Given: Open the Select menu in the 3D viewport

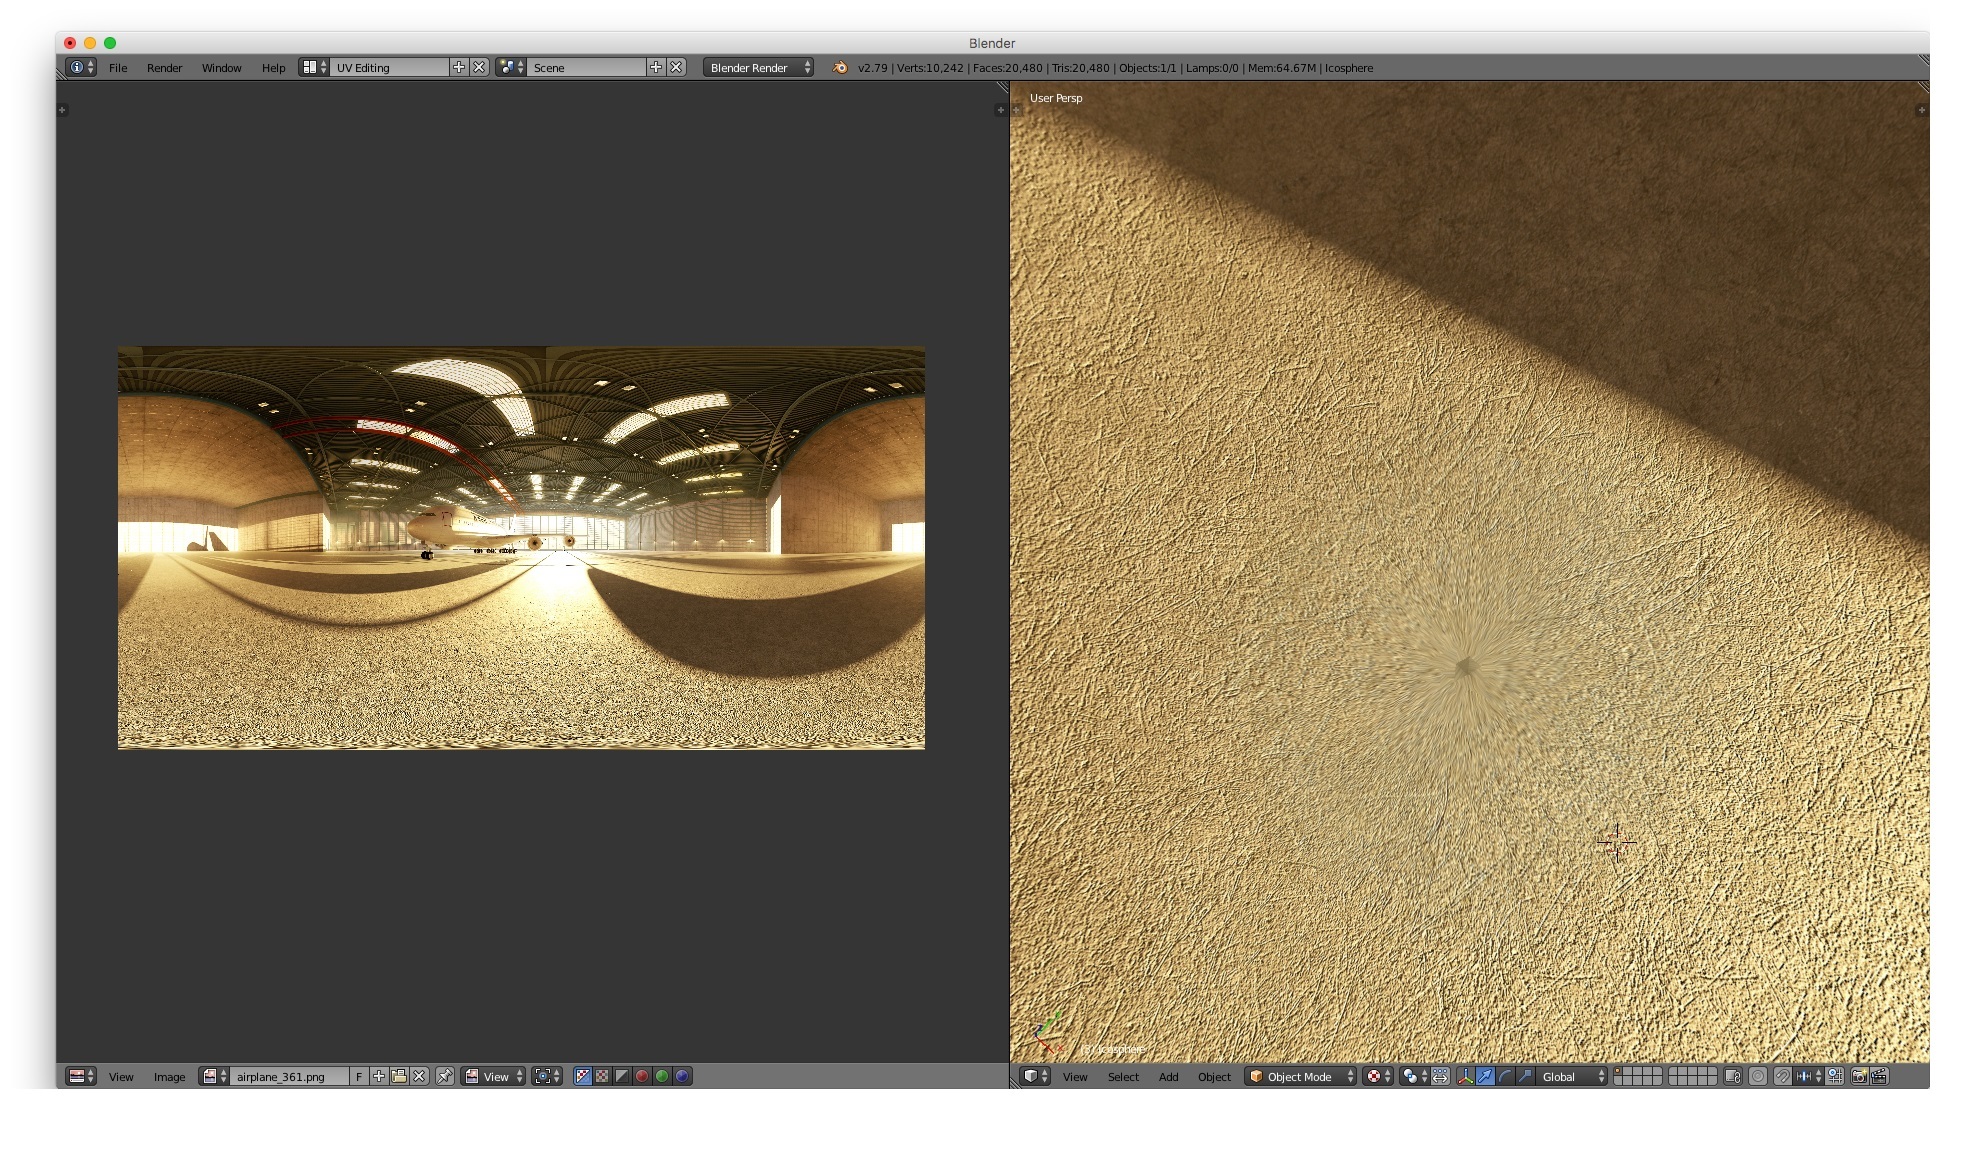Looking at the screenshot, I should [1122, 1077].
